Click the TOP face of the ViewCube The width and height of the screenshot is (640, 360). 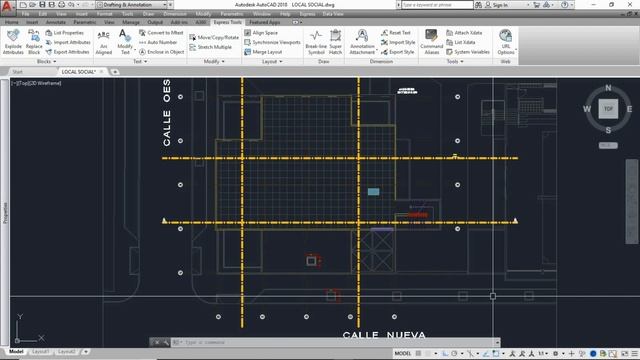608,109
